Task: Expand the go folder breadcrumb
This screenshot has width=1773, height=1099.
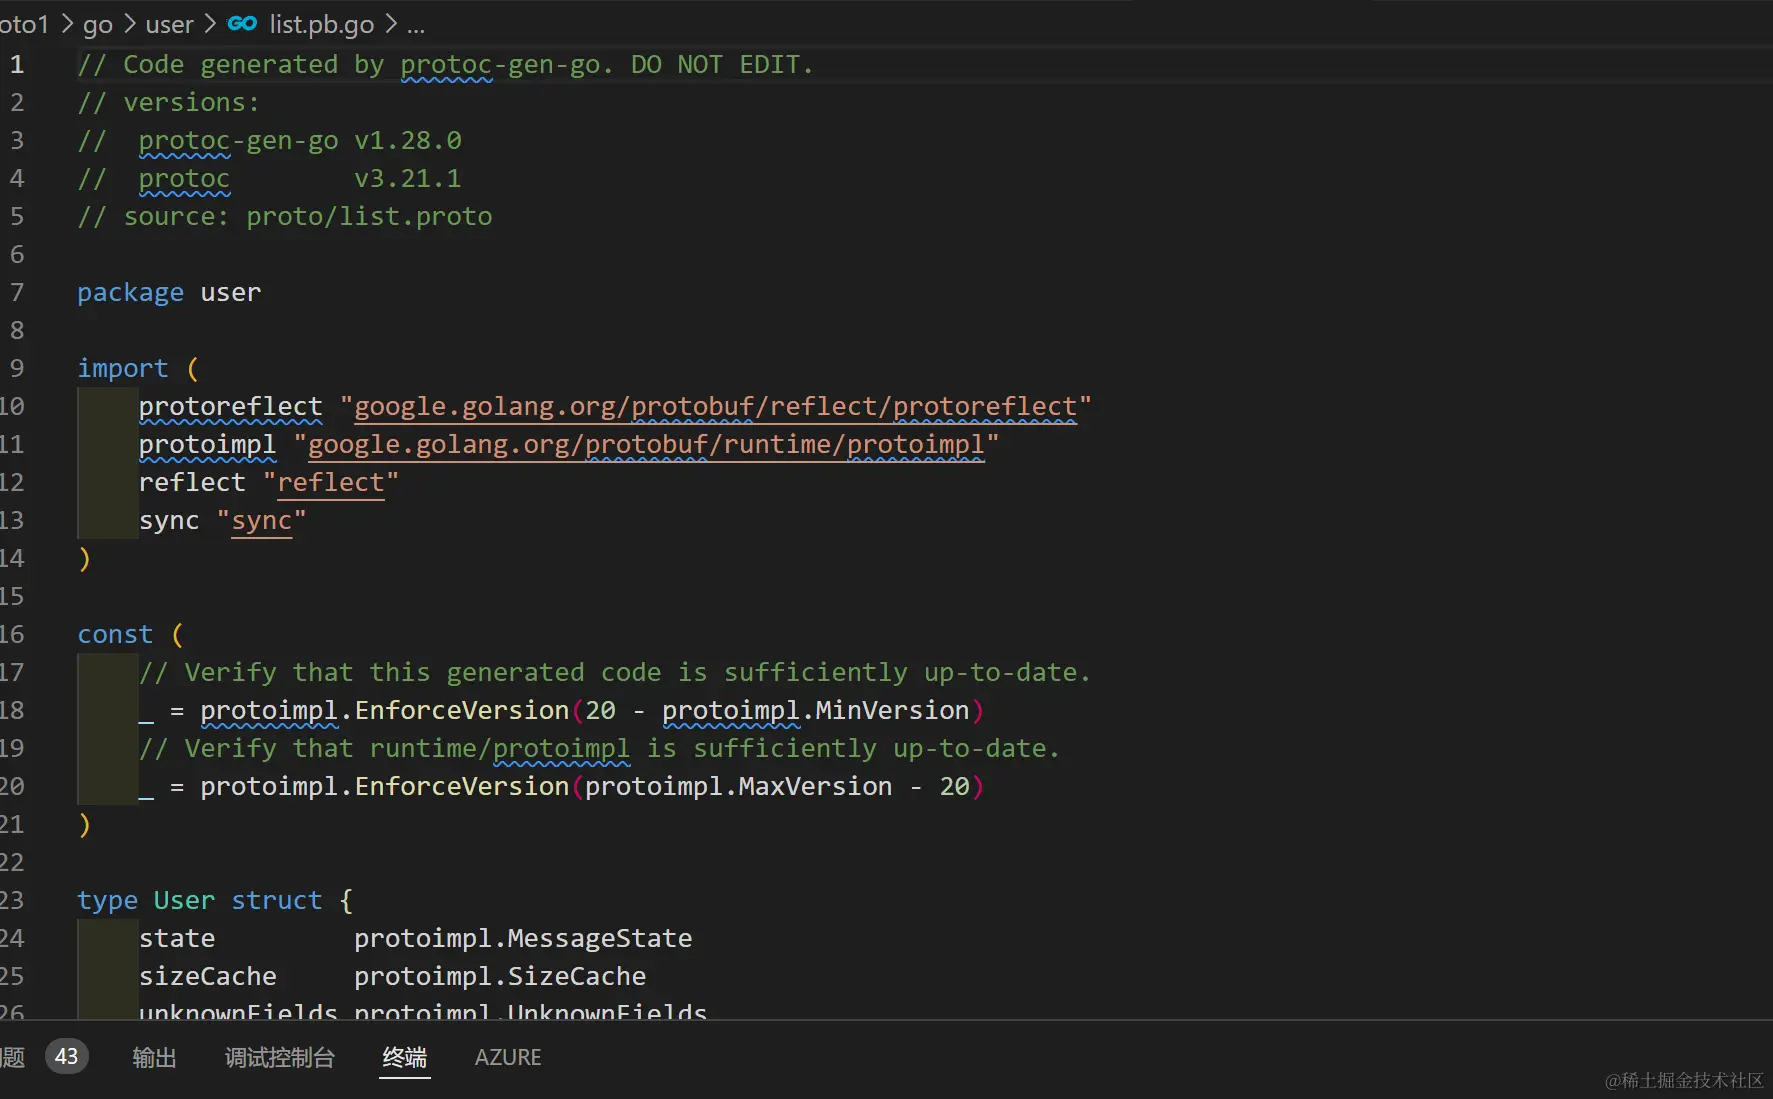Action: tap(97, 23)
